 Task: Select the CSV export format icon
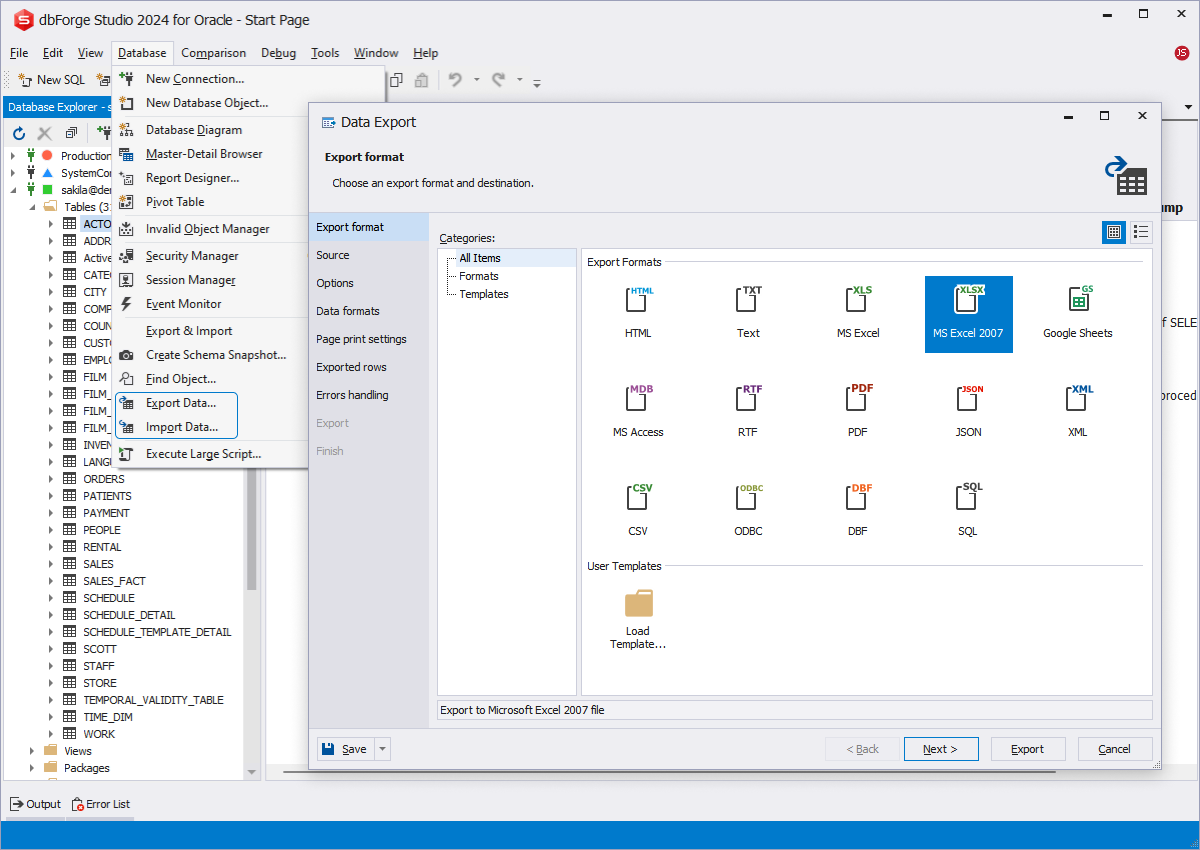click(638, 499)
